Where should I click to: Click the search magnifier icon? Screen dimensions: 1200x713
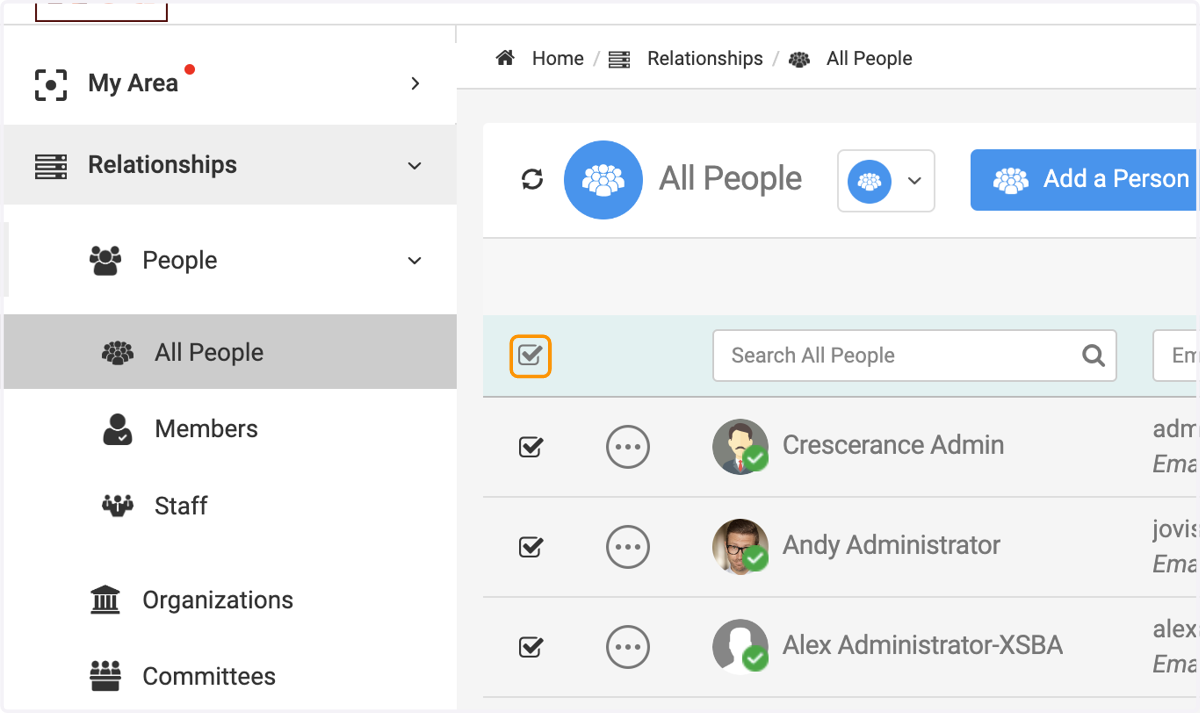(1094, 355)
